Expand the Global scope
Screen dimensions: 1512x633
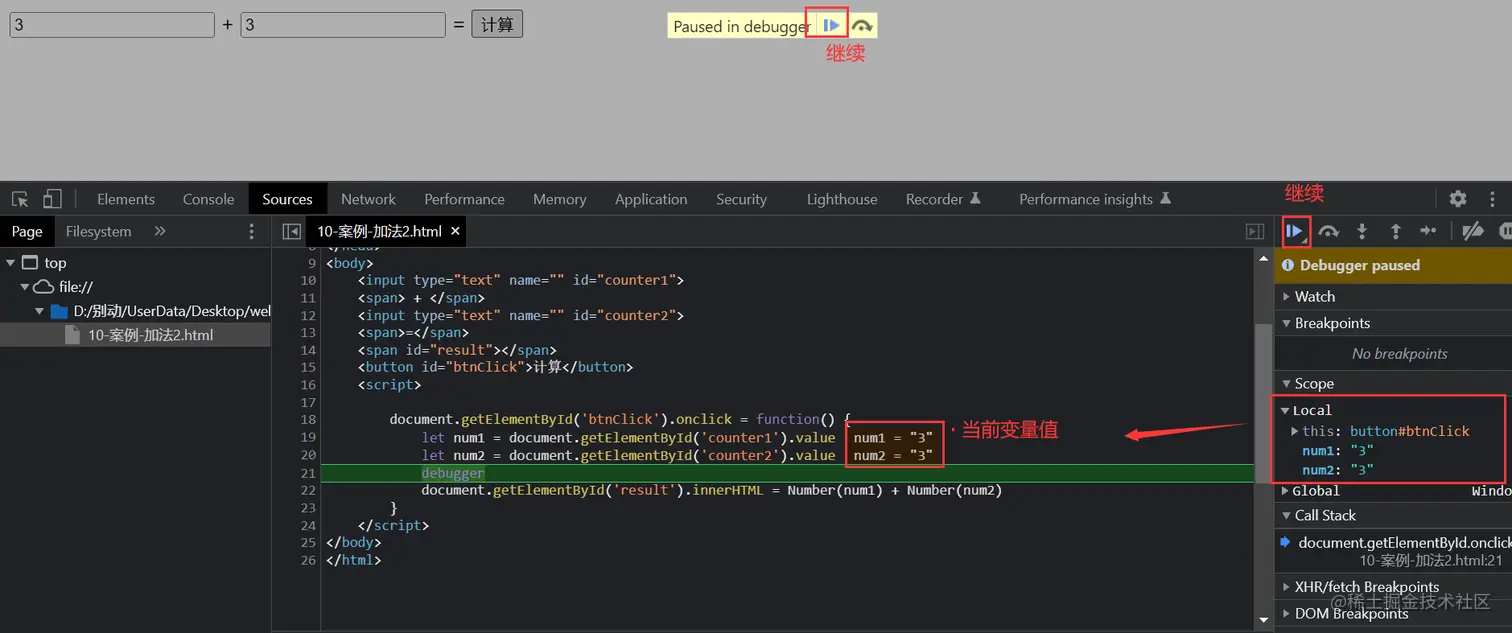tap(1285, 490)
